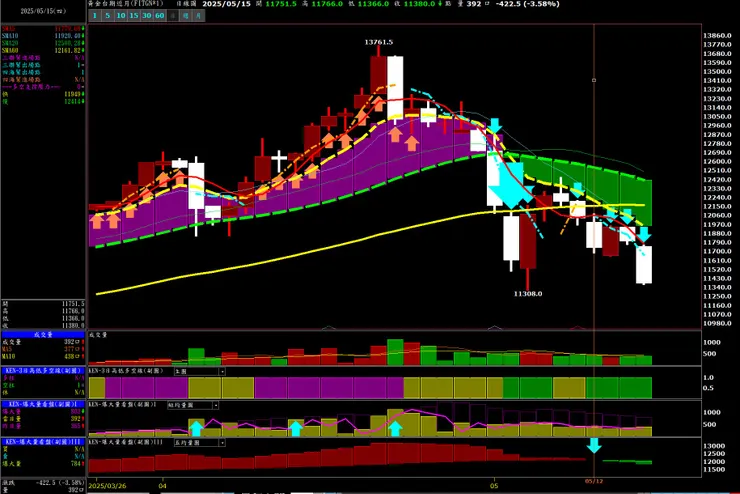Click the 11308.0 low price label
Screen dimensions: 740x494
click(x=528, y=293)
